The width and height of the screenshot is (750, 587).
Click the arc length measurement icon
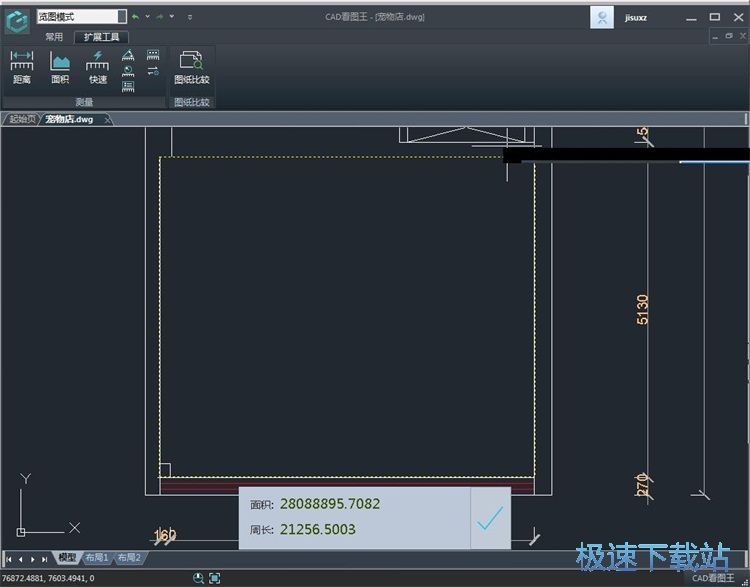128,72
